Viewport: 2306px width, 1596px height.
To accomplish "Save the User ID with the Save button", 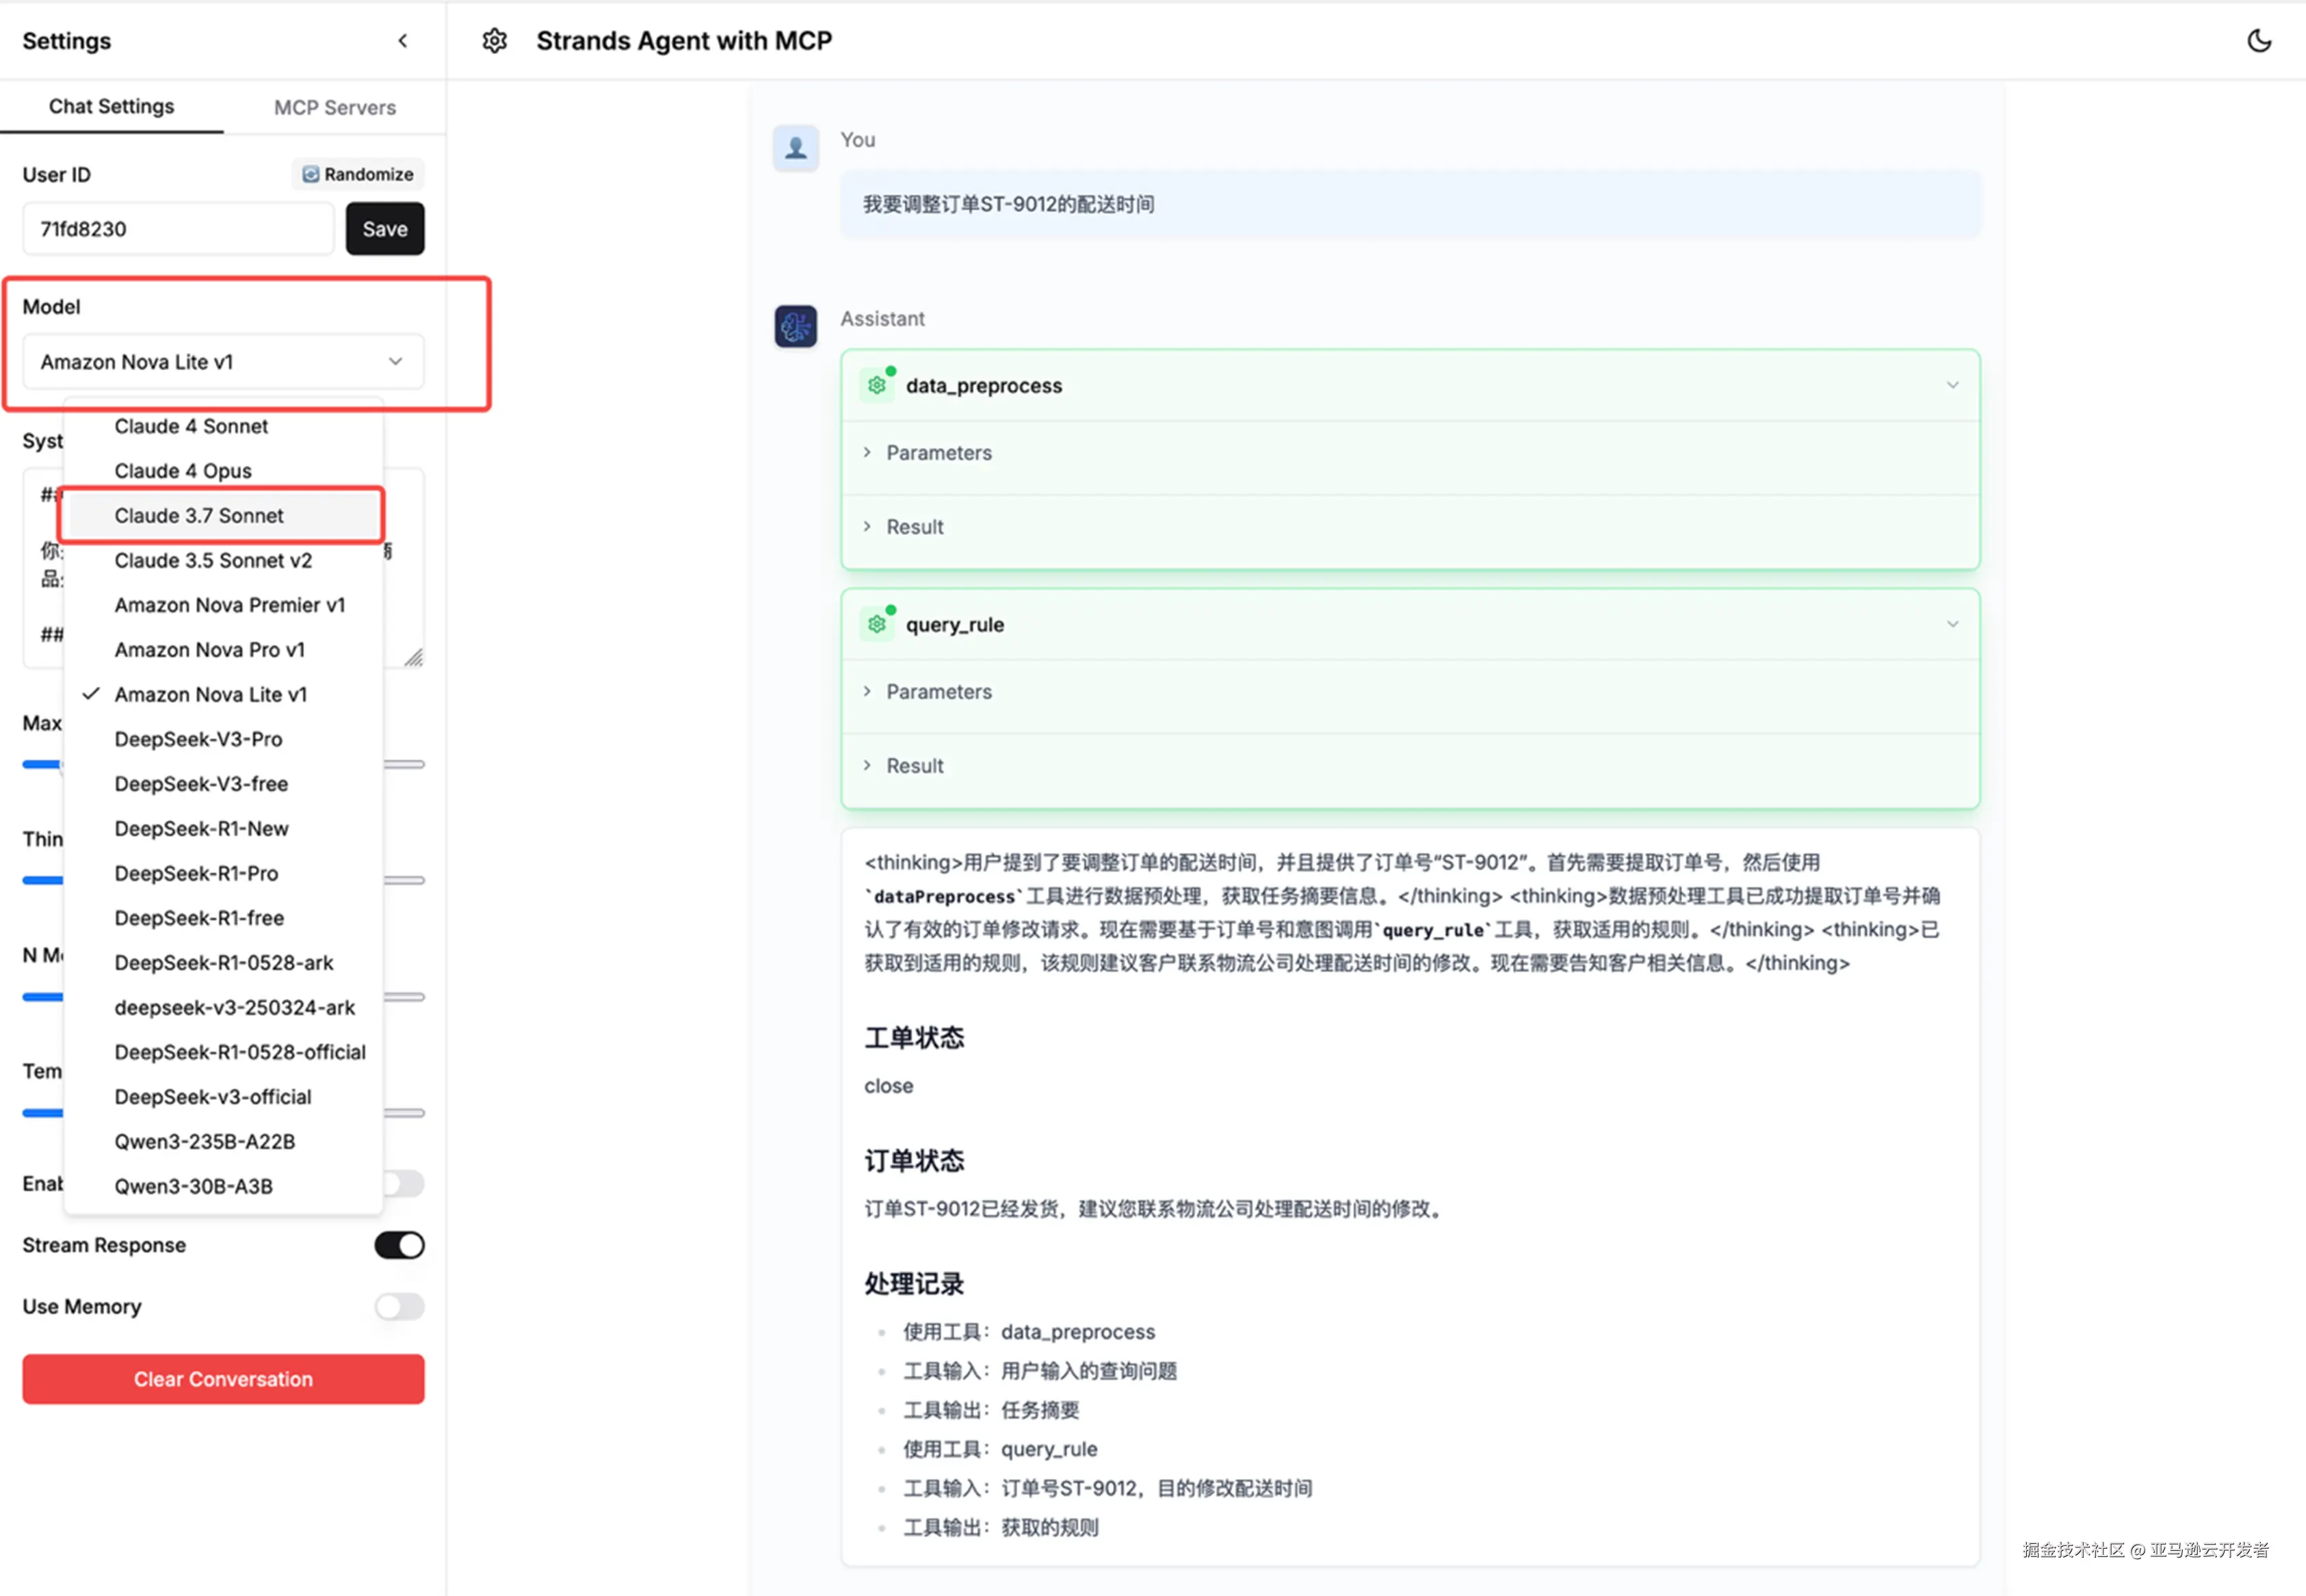I will [x=384, y=228].
